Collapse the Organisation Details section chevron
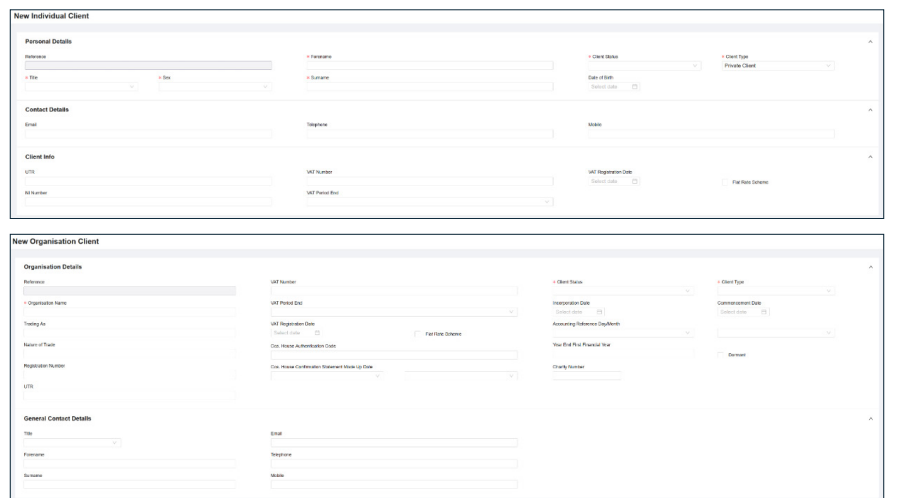Viewport: 903px width, 498px height. click(870, 266)
